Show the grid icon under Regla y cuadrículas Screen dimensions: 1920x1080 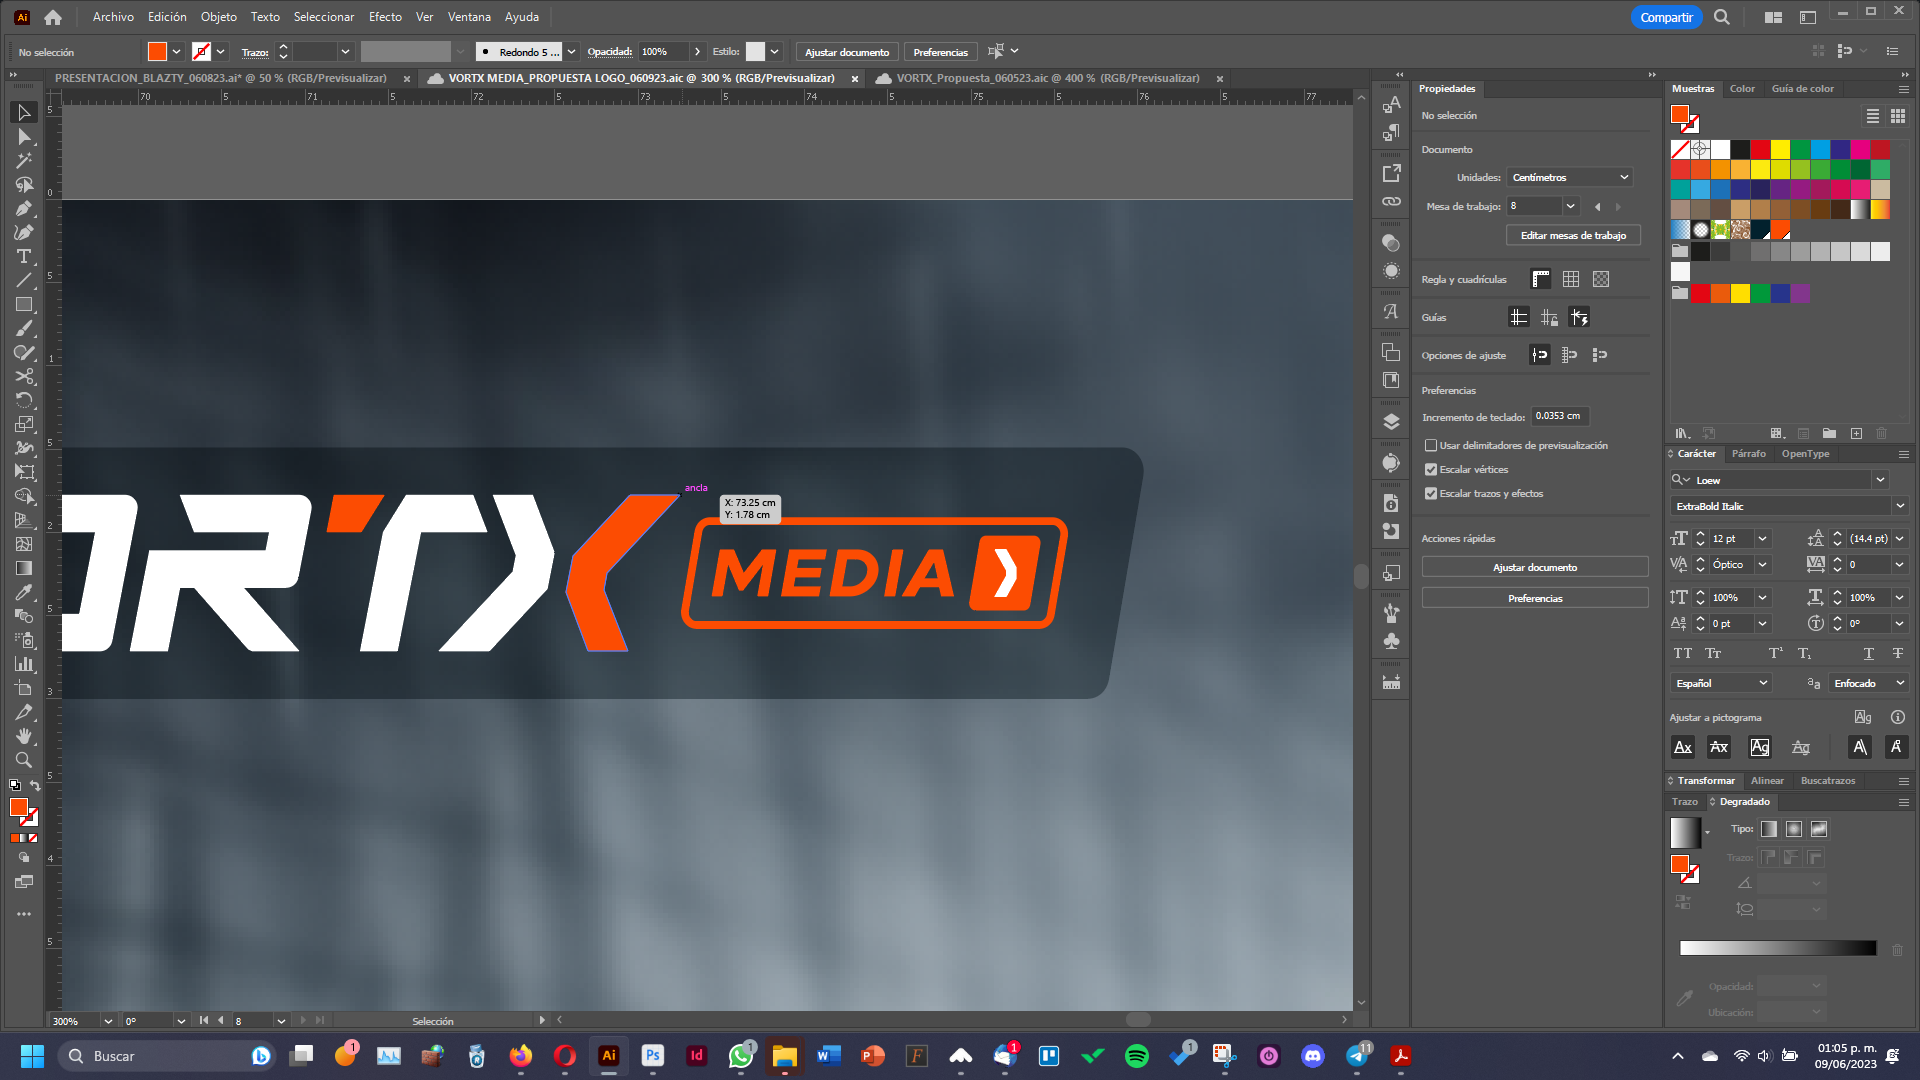[x=1571, y=279]
